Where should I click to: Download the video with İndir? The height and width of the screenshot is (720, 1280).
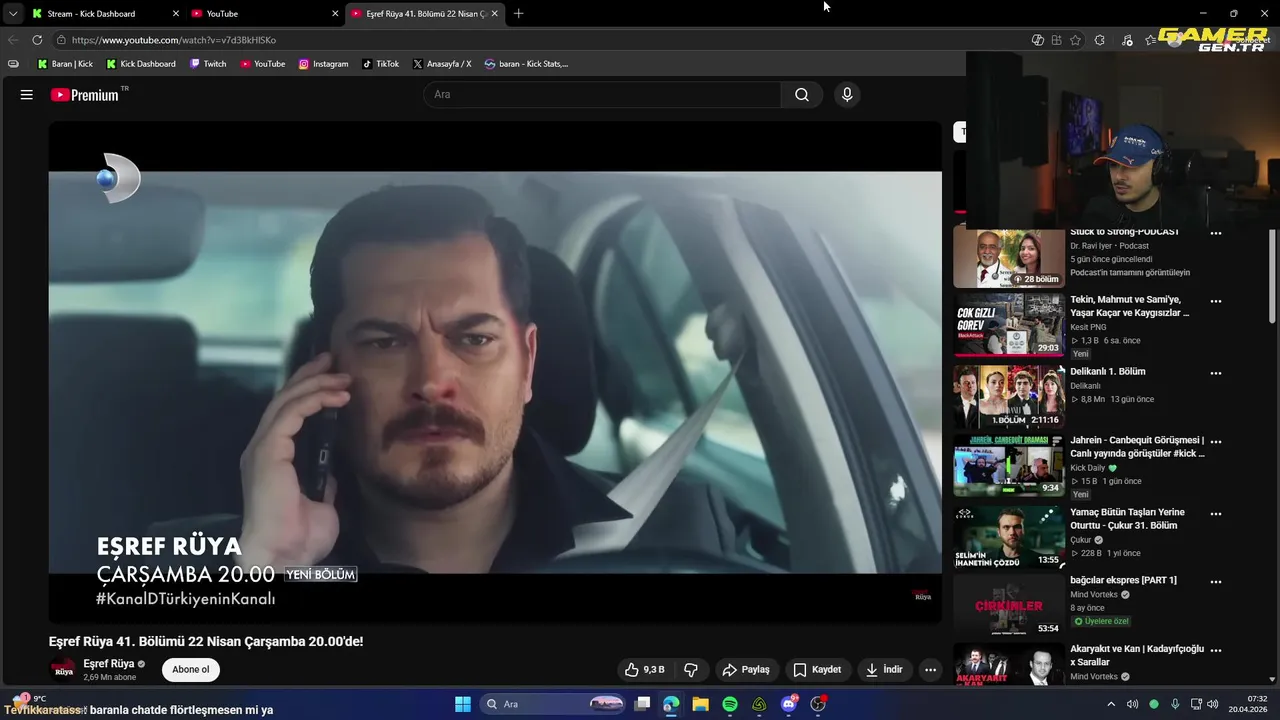884,670
